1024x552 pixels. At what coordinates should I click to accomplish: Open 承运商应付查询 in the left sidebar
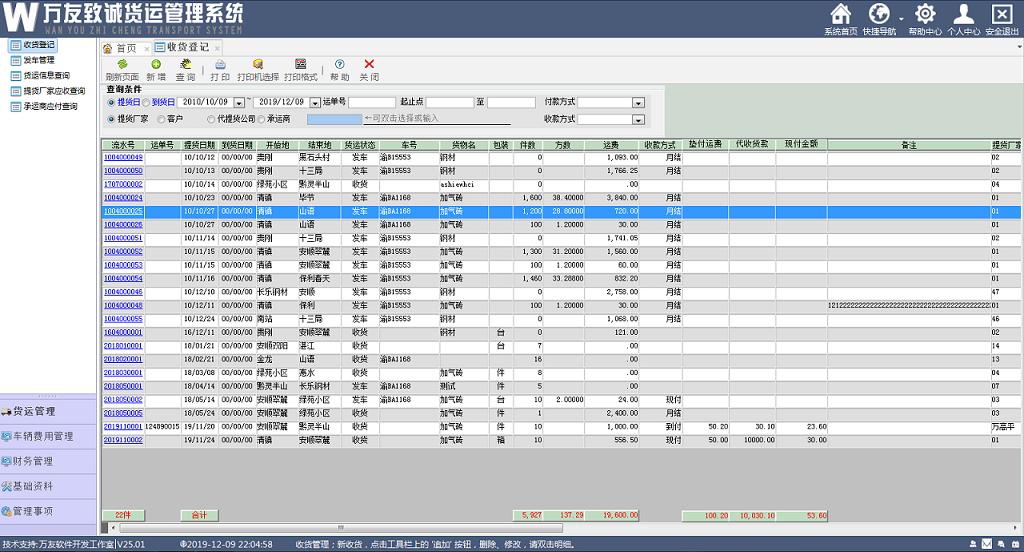pyautogui.click(x=44, y=106)
